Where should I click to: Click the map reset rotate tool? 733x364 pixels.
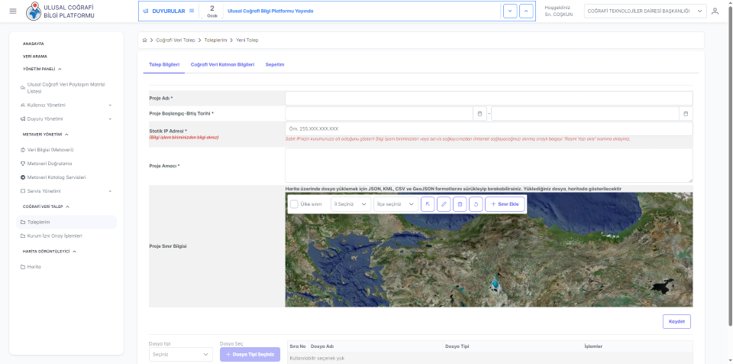(x=476, y=204)
